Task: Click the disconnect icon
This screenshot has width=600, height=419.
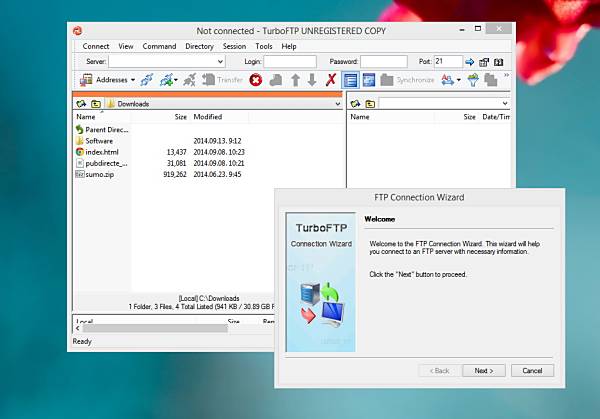Action: (189, 80)
